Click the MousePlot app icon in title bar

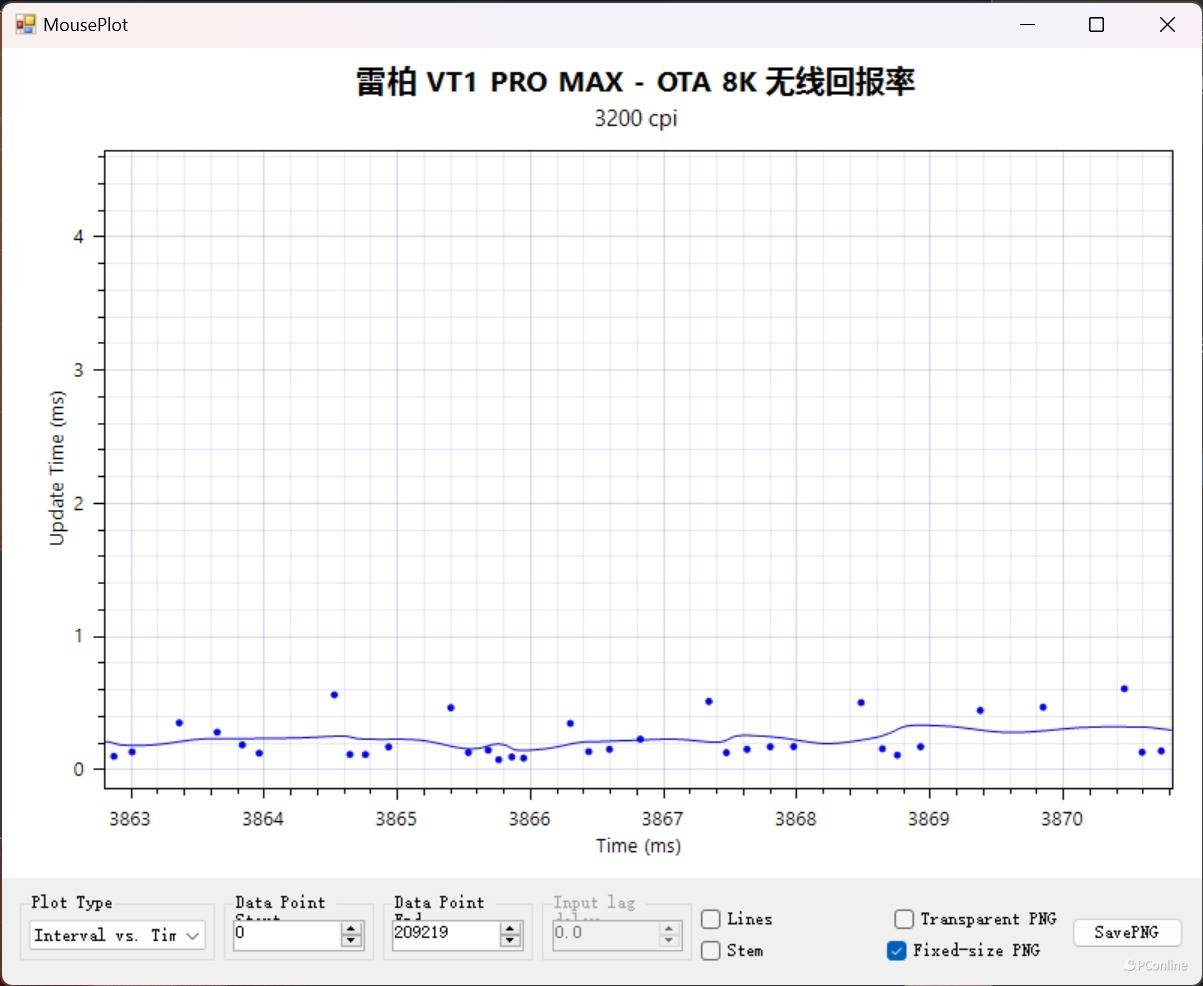click(25, 24)
